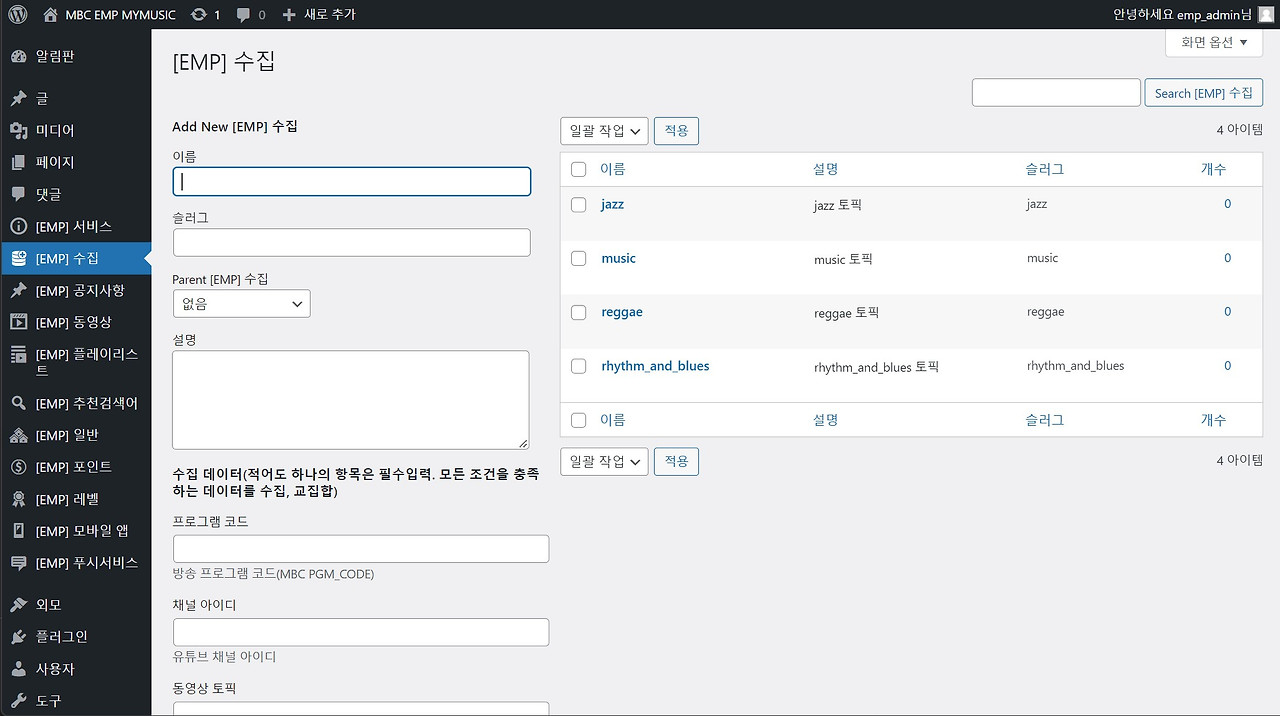Click the 미디어 media icon

coord(18,131)
